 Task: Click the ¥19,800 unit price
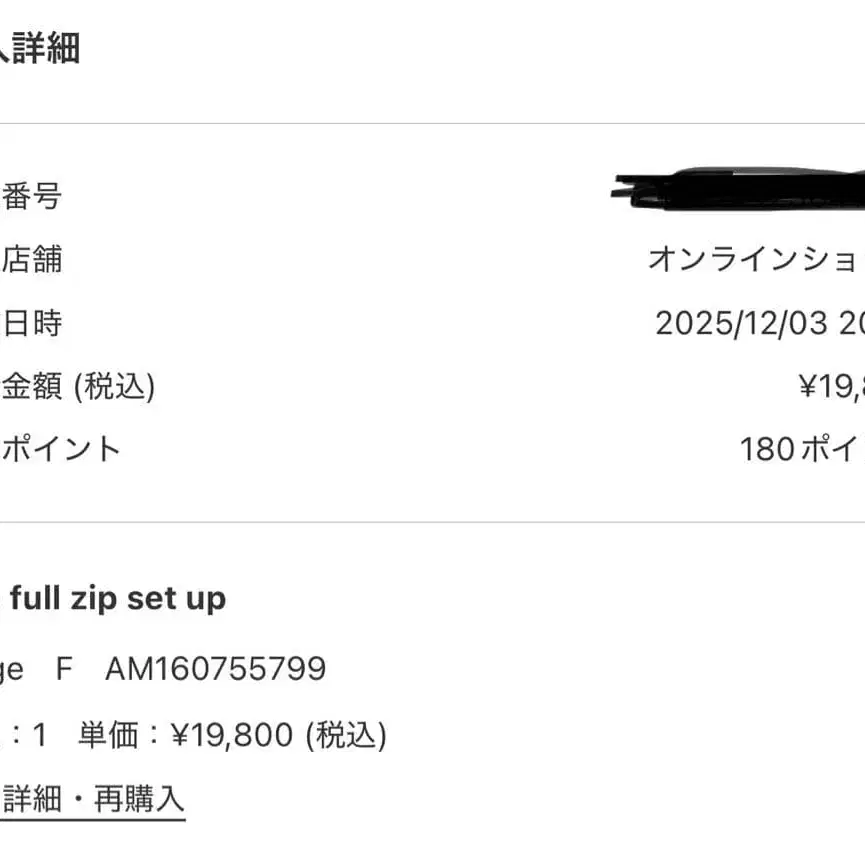(232, 736)
